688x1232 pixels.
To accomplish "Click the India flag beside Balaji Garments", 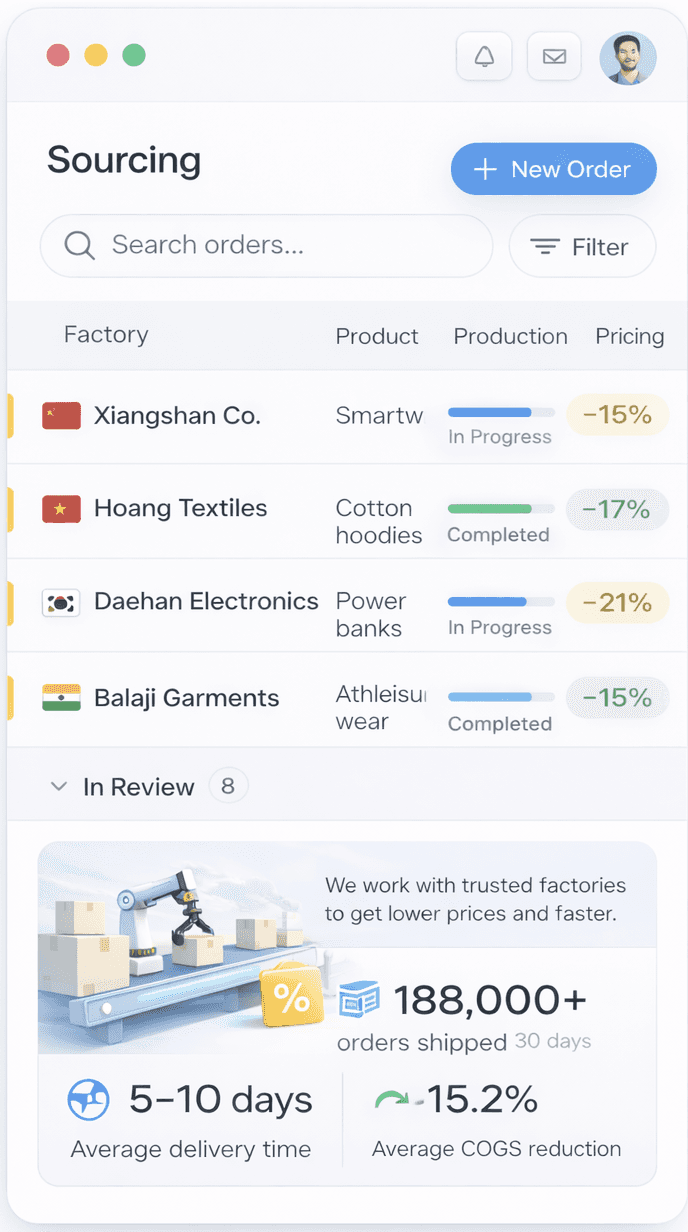I will [x=60, y=698].
